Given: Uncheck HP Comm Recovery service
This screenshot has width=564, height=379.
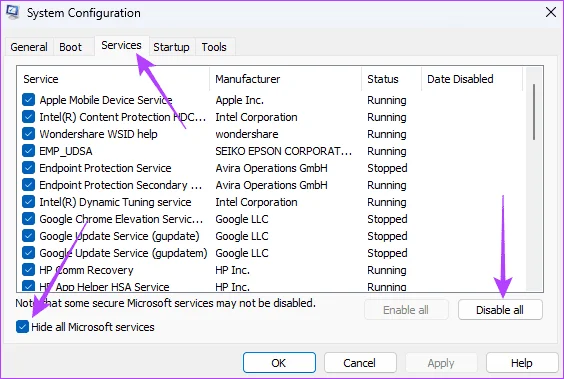Looking at the screenshot, I should click(x=28, y=270).
